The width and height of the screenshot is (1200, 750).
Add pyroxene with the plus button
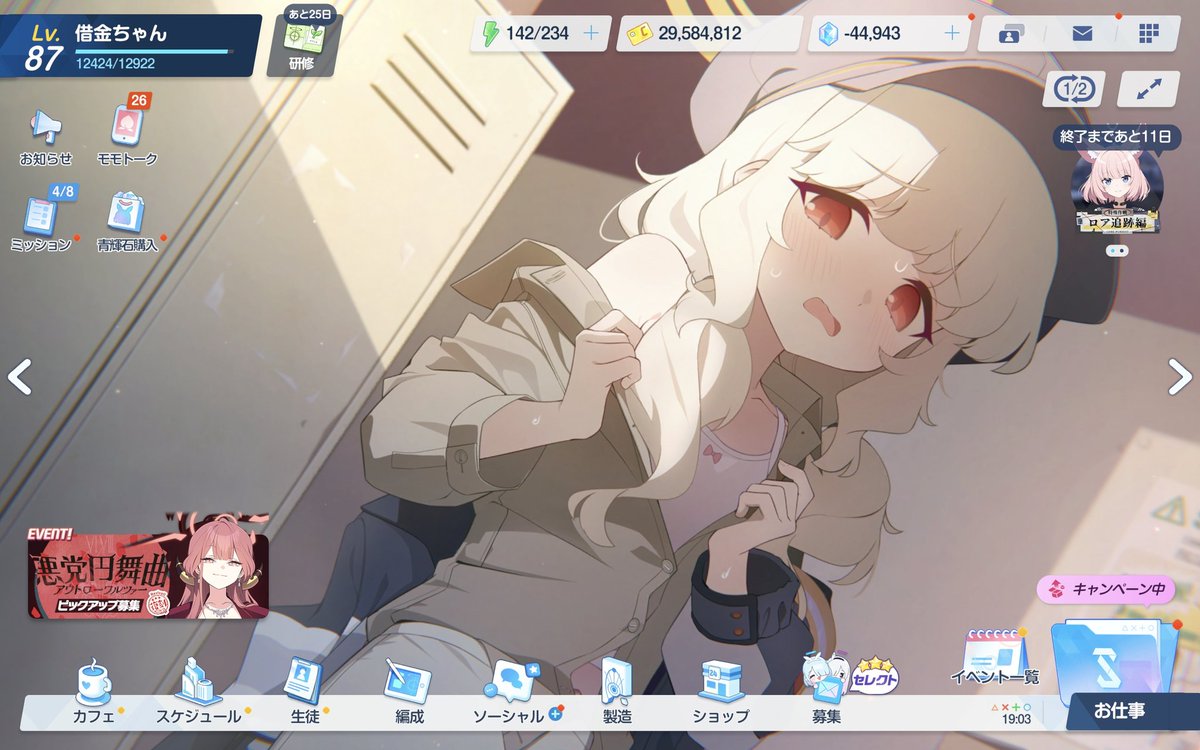(x=952, y=33)
